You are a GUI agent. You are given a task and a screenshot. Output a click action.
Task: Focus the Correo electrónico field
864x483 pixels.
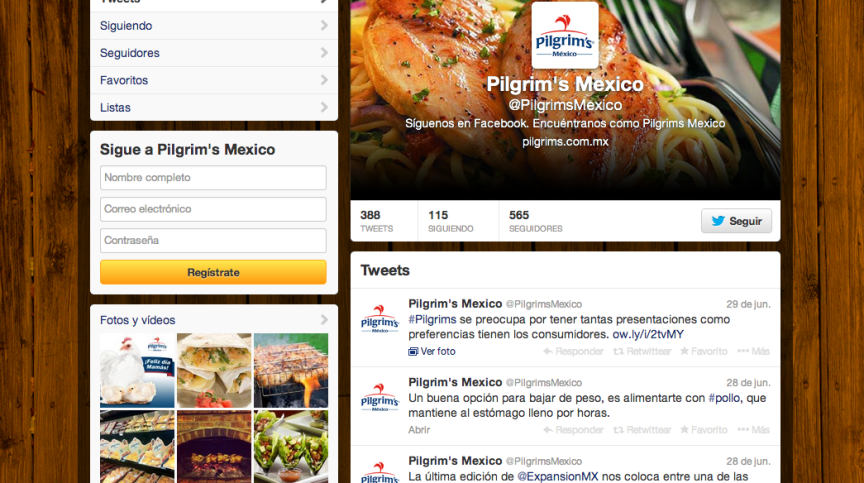pos(213,209)
